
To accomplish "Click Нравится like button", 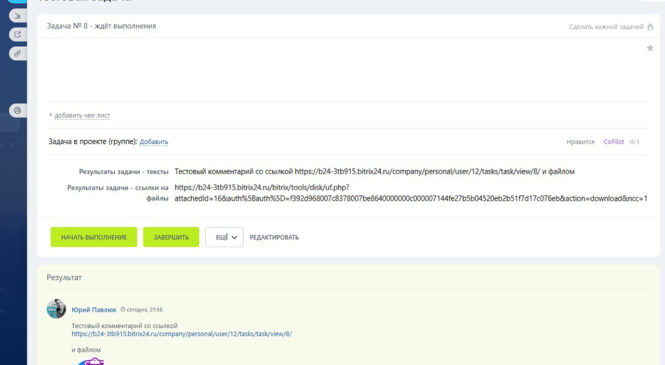I will [x=580, y=142].
